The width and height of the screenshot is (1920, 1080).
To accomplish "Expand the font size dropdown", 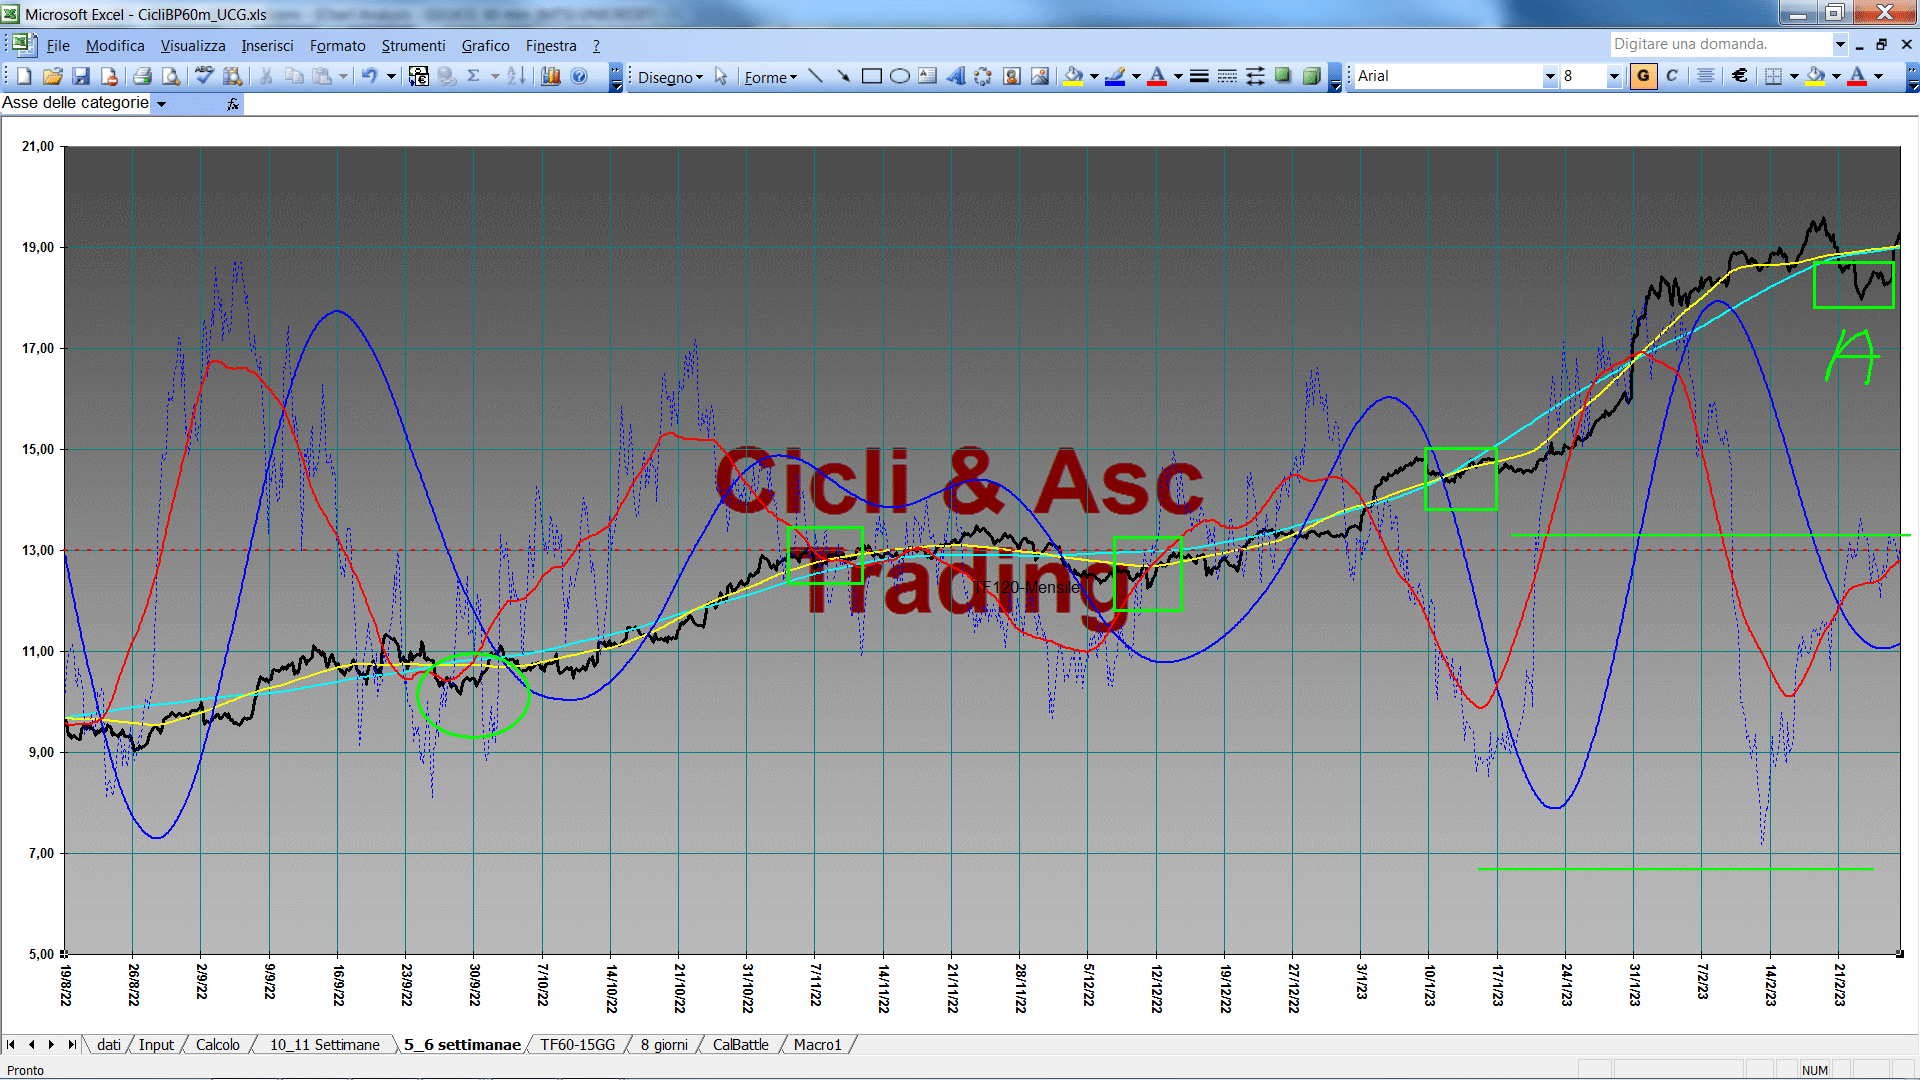I will tap(1613, 76).
